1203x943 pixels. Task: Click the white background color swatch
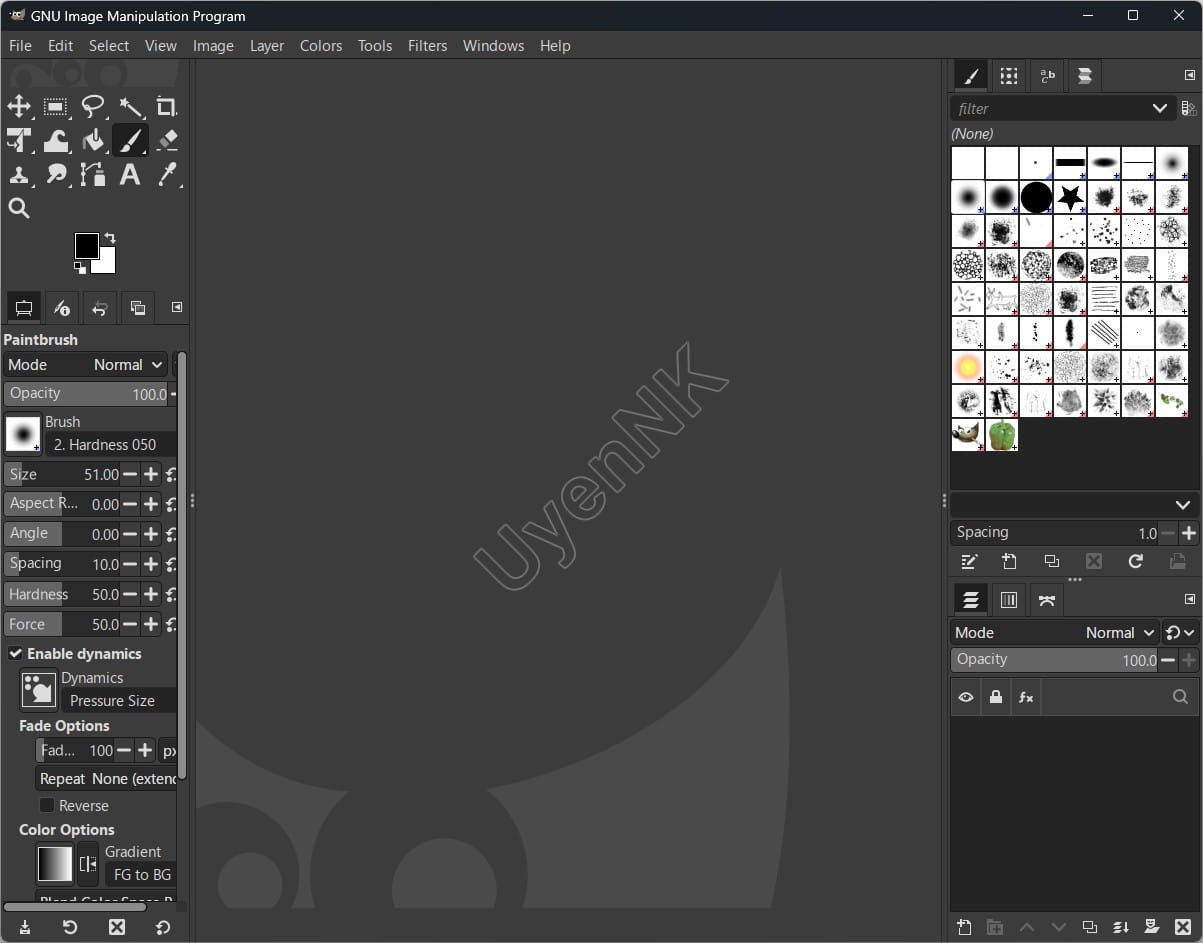[x=107, y=264]
